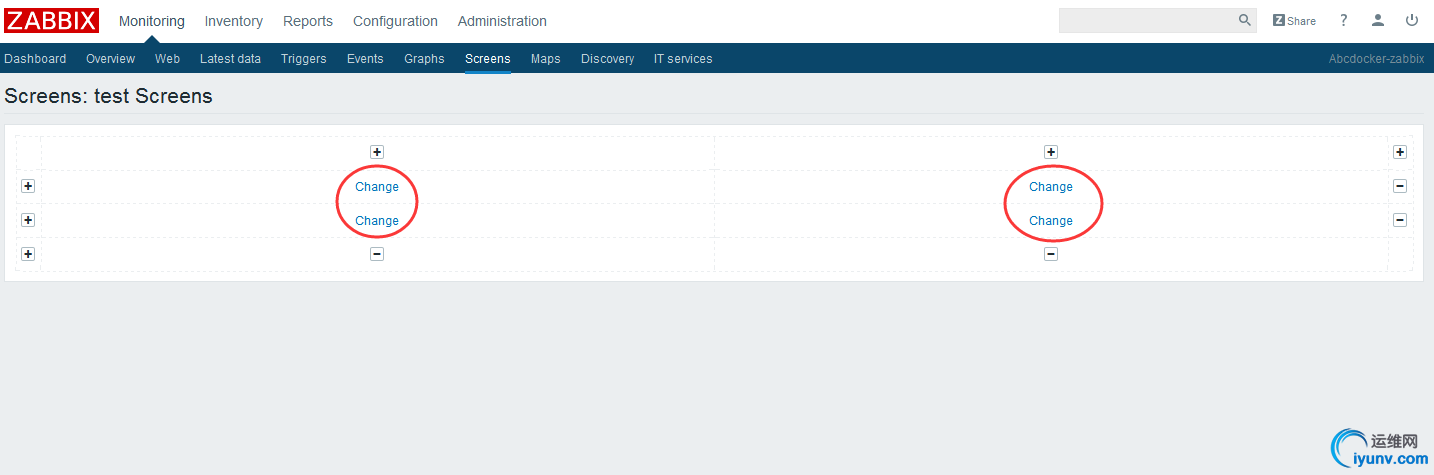This screenshot has height=475, width=1434.
Task: Open the Configuration menu
Action: pos(395,21)
